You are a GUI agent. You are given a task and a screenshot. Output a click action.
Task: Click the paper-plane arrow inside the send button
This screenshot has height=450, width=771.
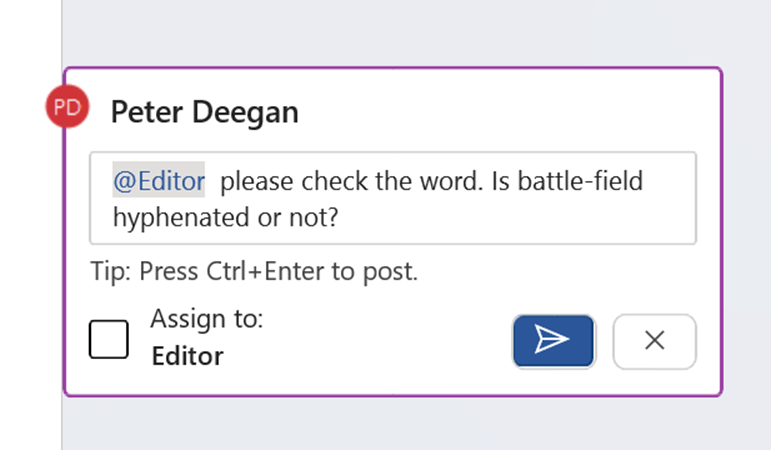coord(553,340)
